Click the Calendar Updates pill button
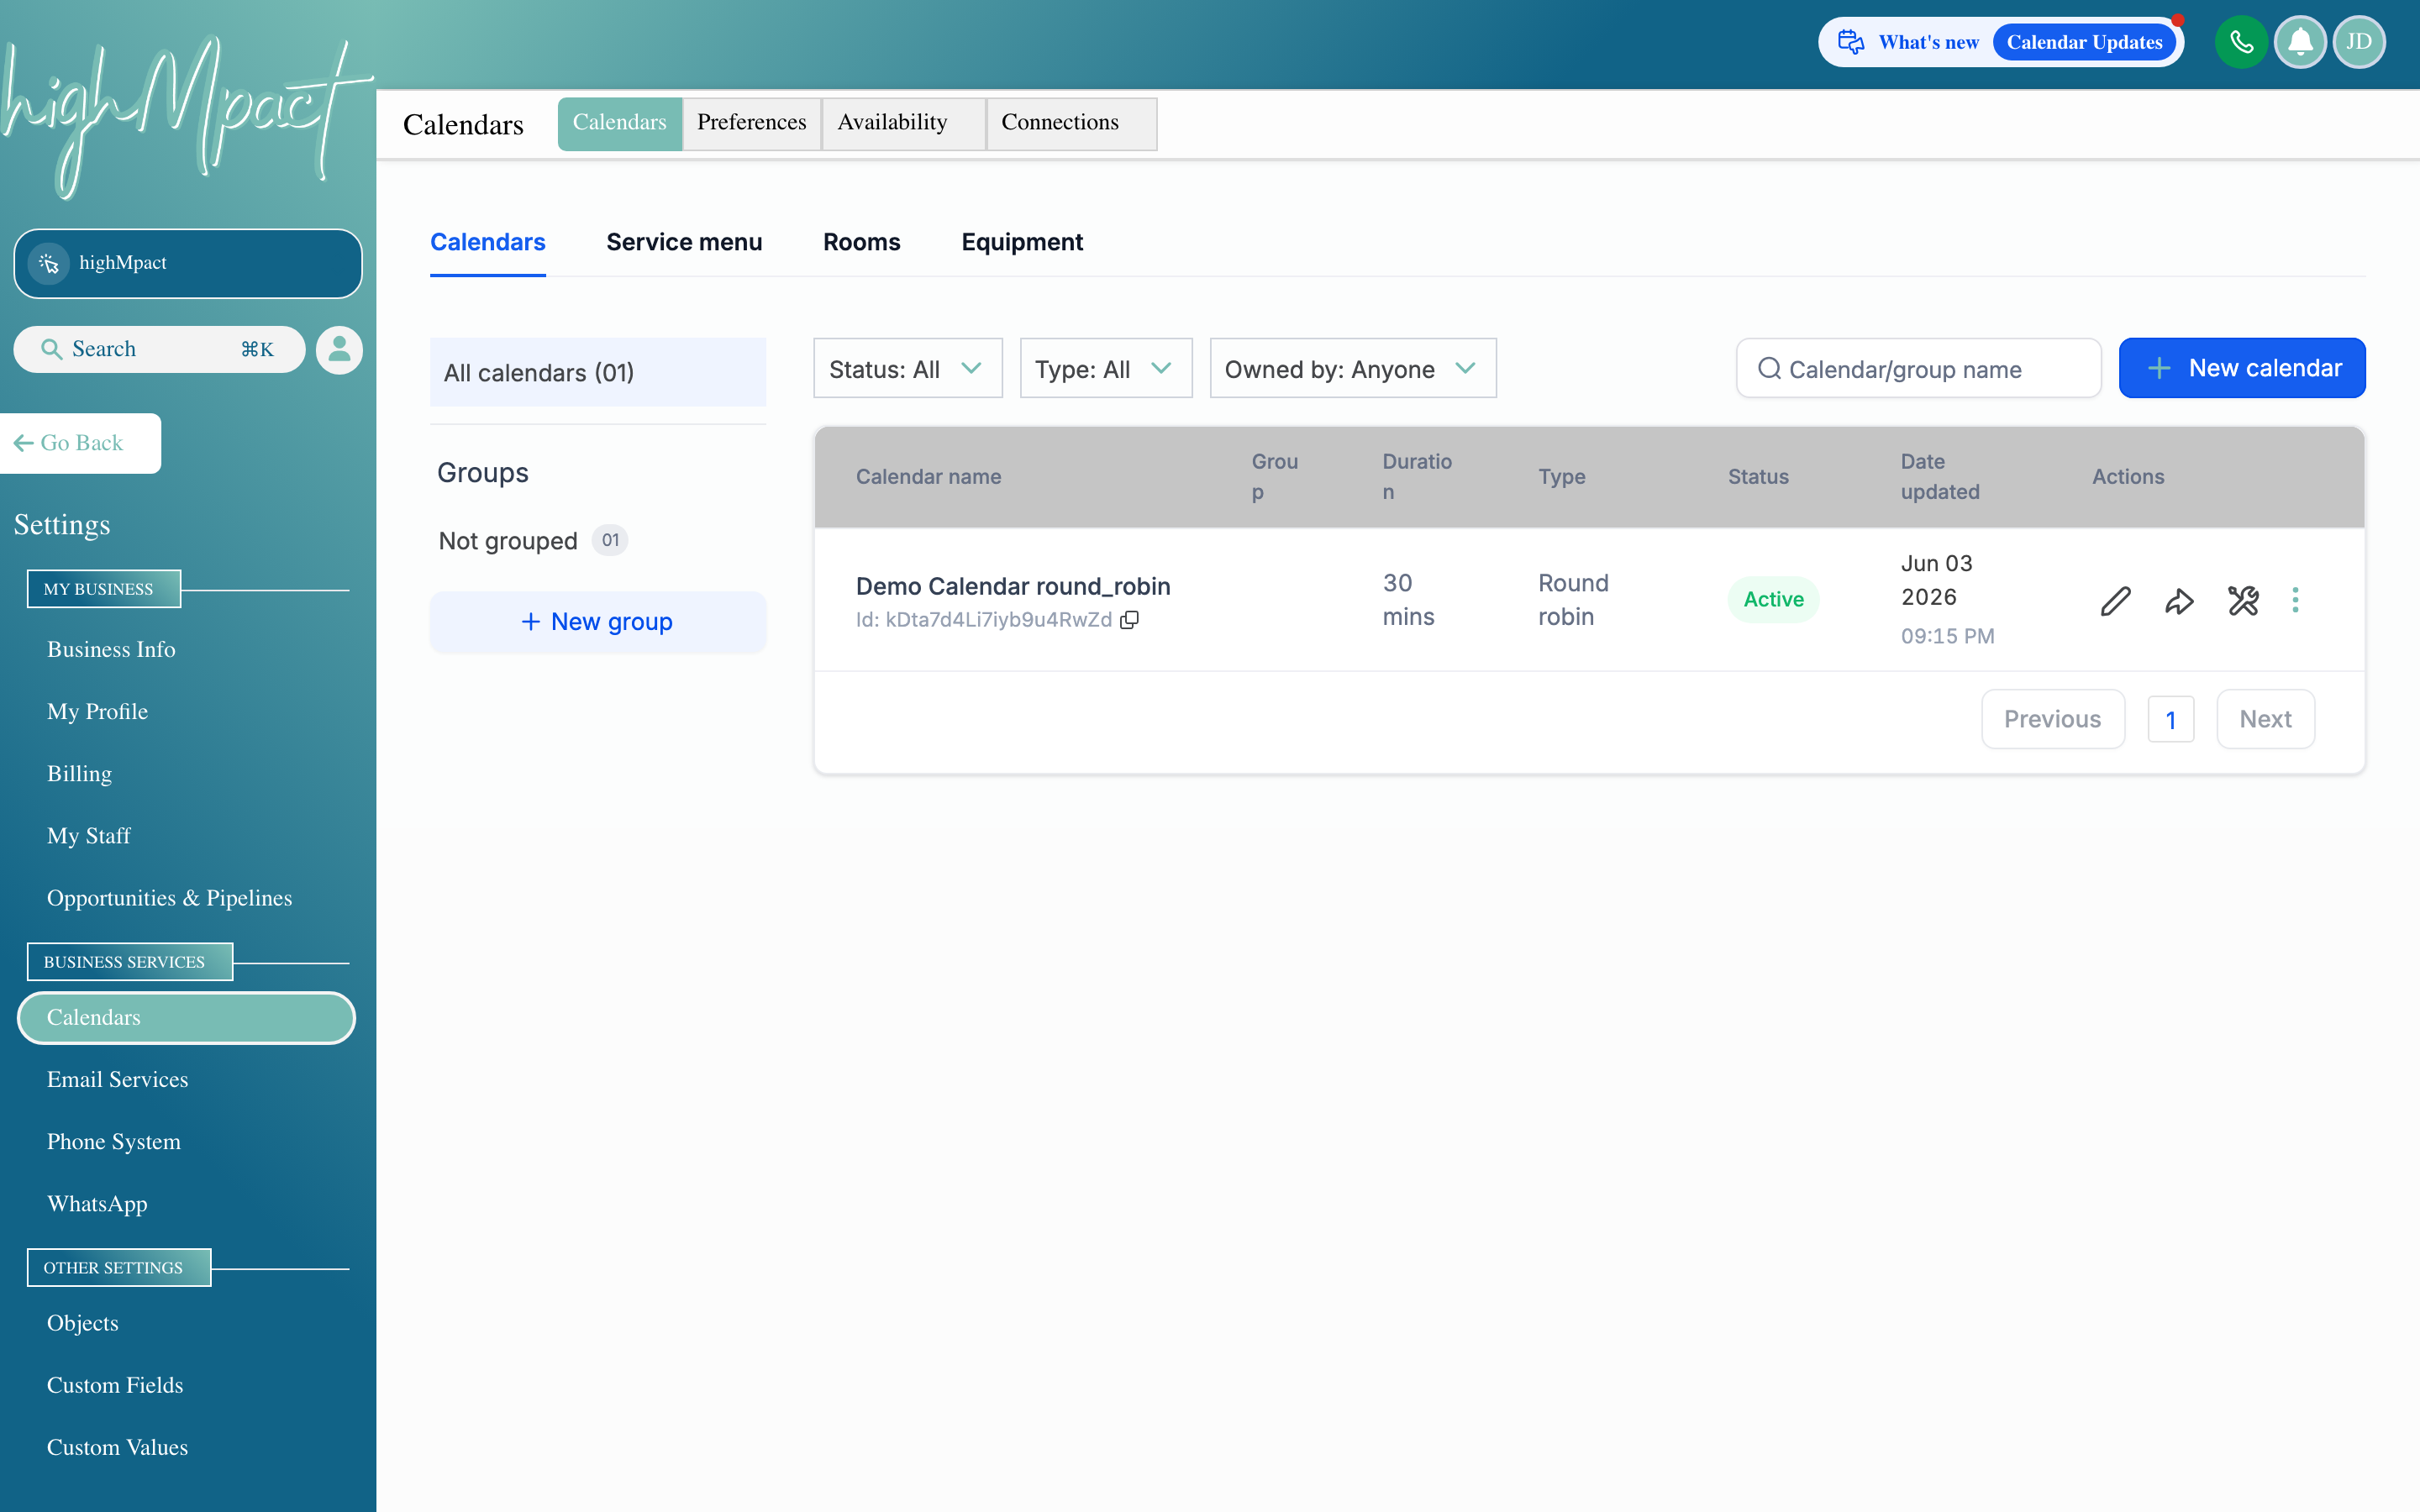 pos(2084,42)
